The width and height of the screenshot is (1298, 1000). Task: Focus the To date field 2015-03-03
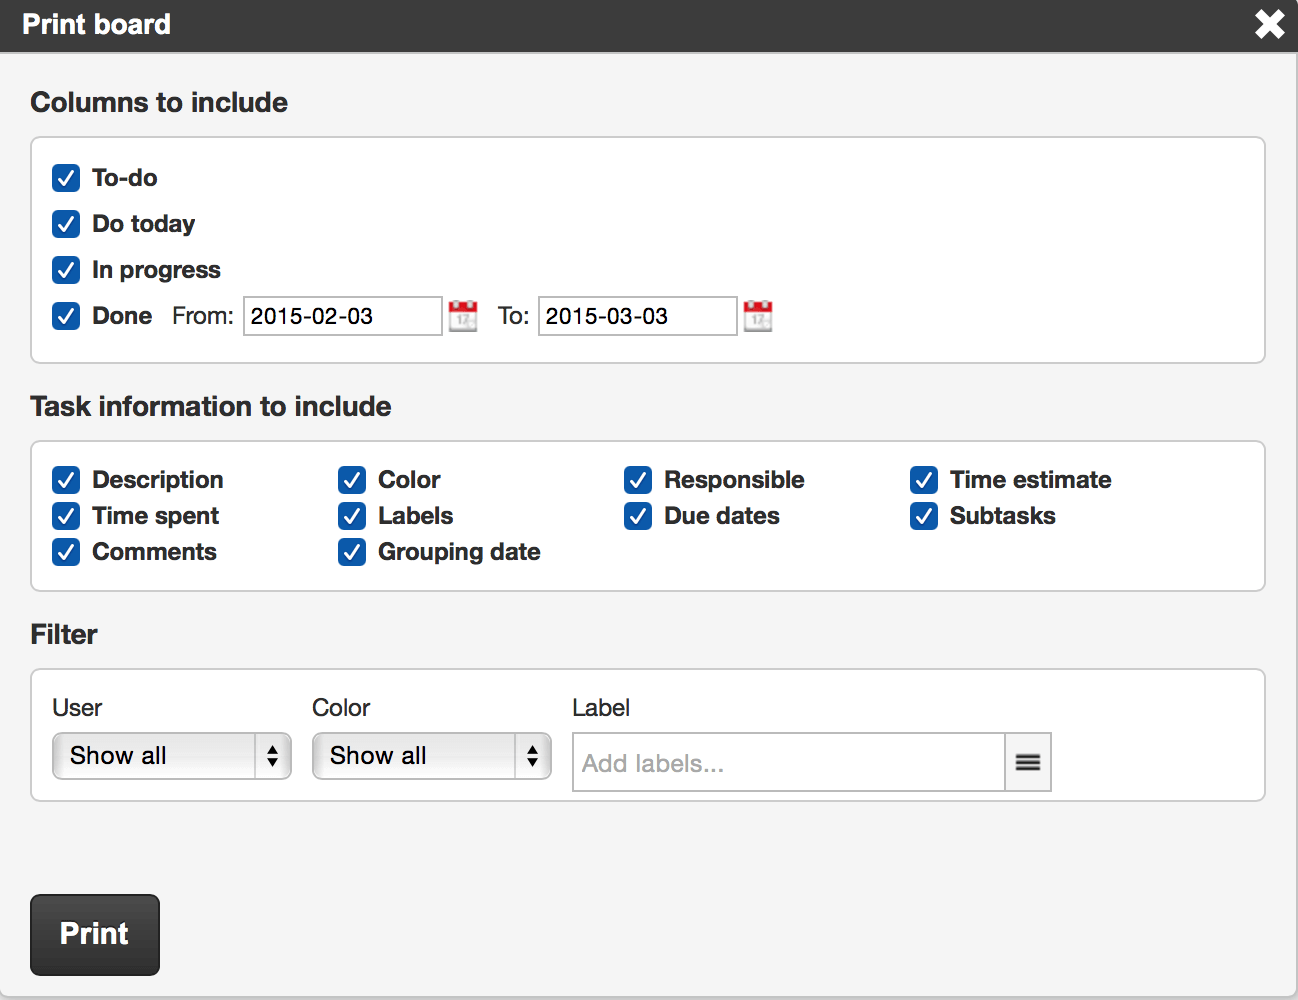point(638,316)
